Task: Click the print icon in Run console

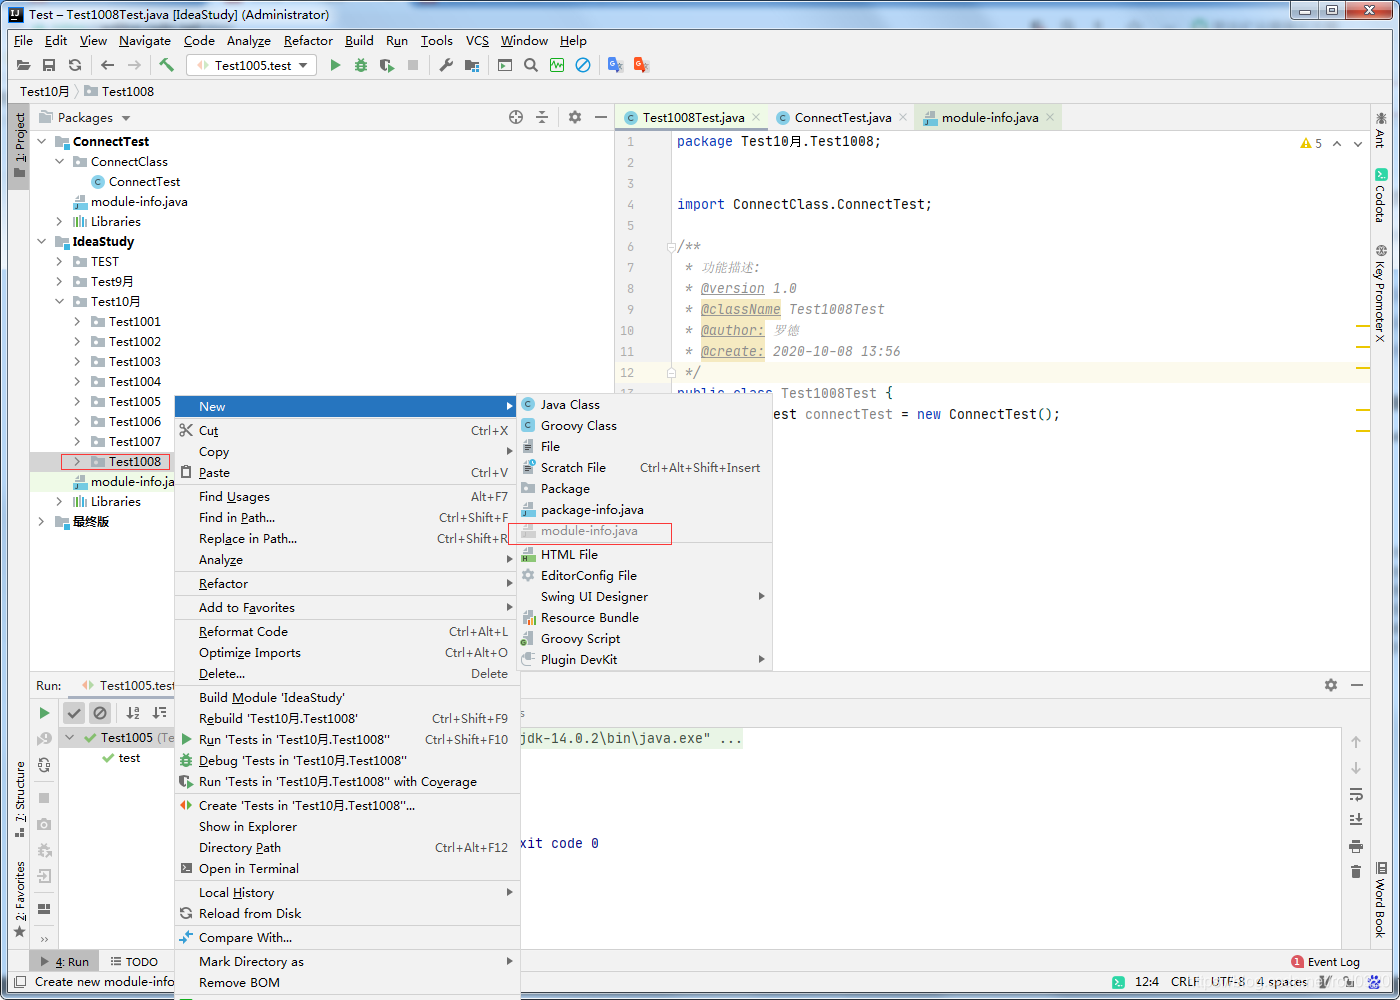Action: 1356,846
